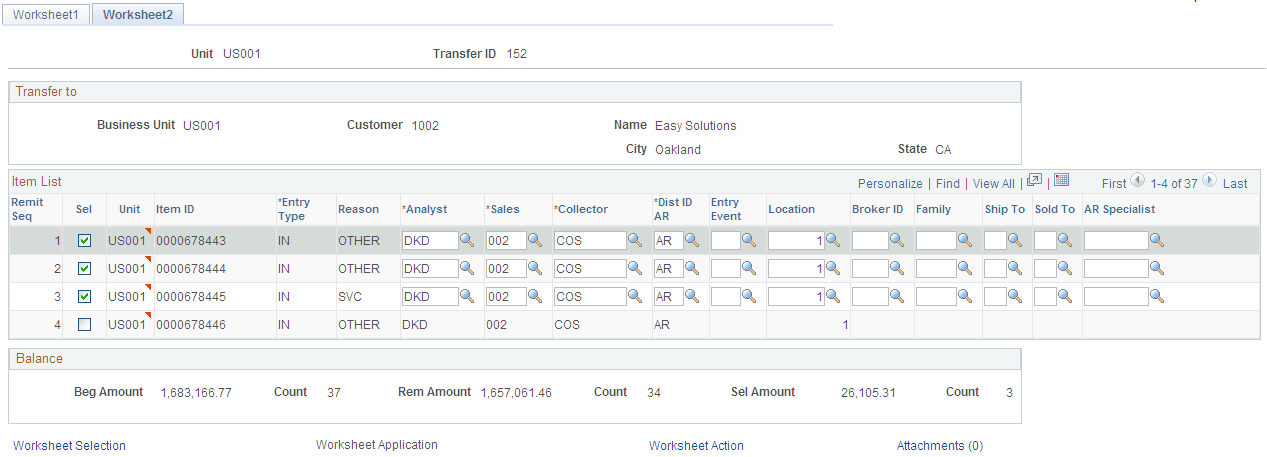Jump to Last rows link
This screenshot has height=457, width=1267.
pos(1235,184)
